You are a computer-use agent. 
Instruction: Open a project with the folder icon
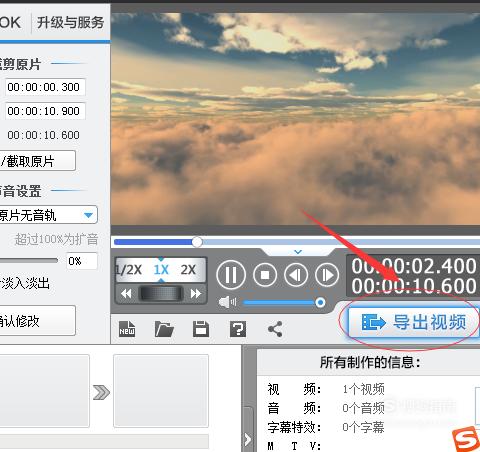coord(164,329)
